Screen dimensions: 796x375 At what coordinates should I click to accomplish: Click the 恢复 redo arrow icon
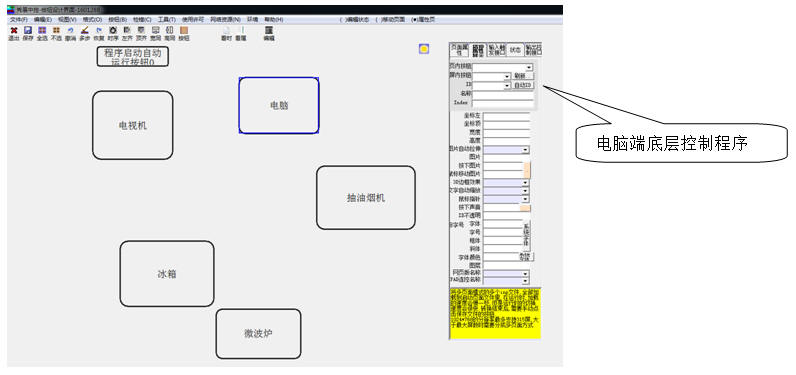point(99,30)
